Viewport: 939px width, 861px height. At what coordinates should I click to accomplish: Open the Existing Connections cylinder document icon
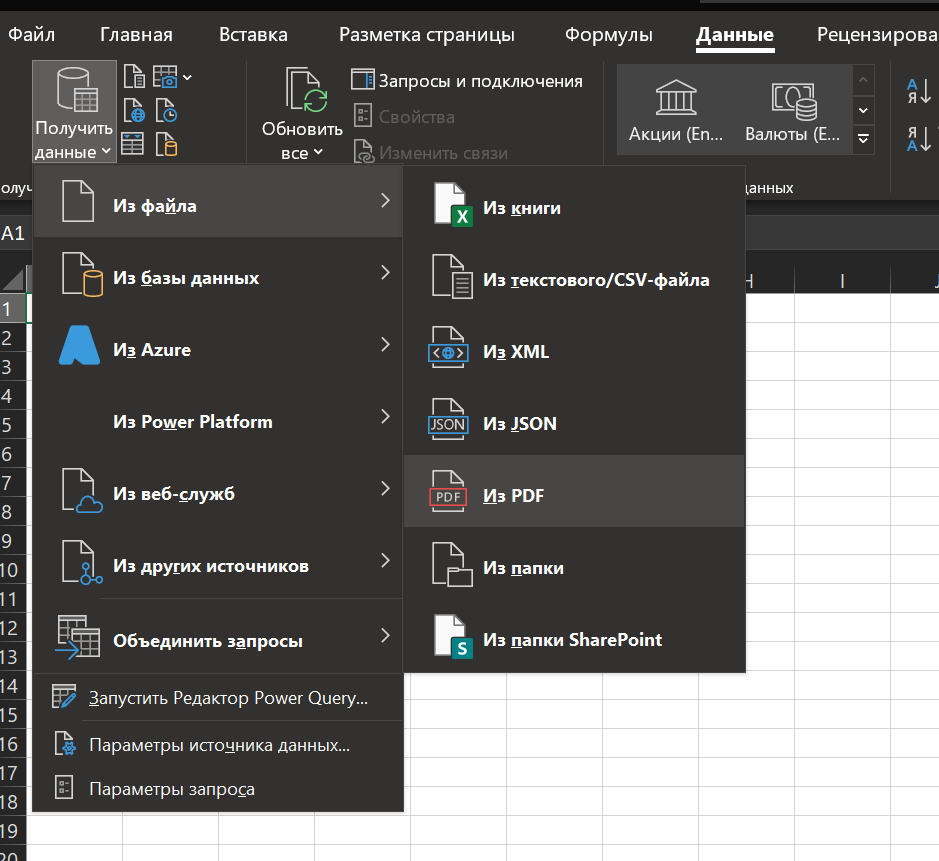click(x=166, y=144)
